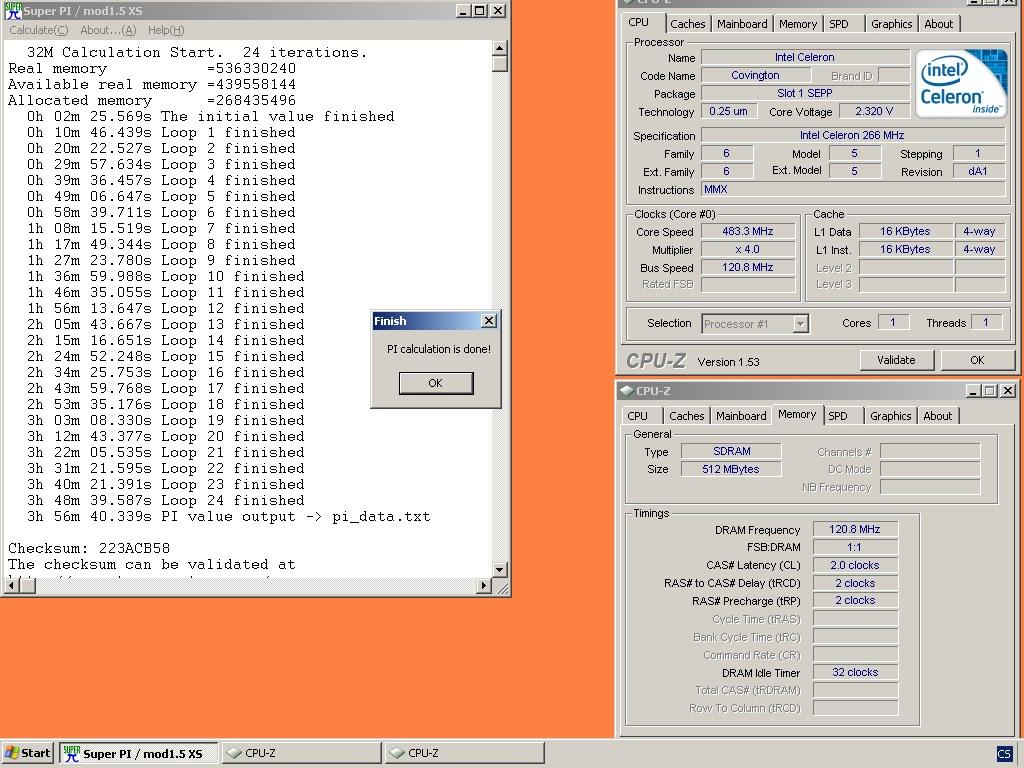Switch to Graphics tab in upper CPU-Z window

[x=891, y=24]
